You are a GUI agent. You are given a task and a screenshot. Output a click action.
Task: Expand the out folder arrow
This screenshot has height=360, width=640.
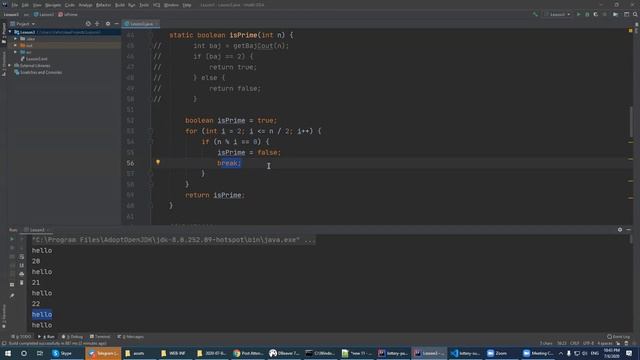[x=16, y=45]
